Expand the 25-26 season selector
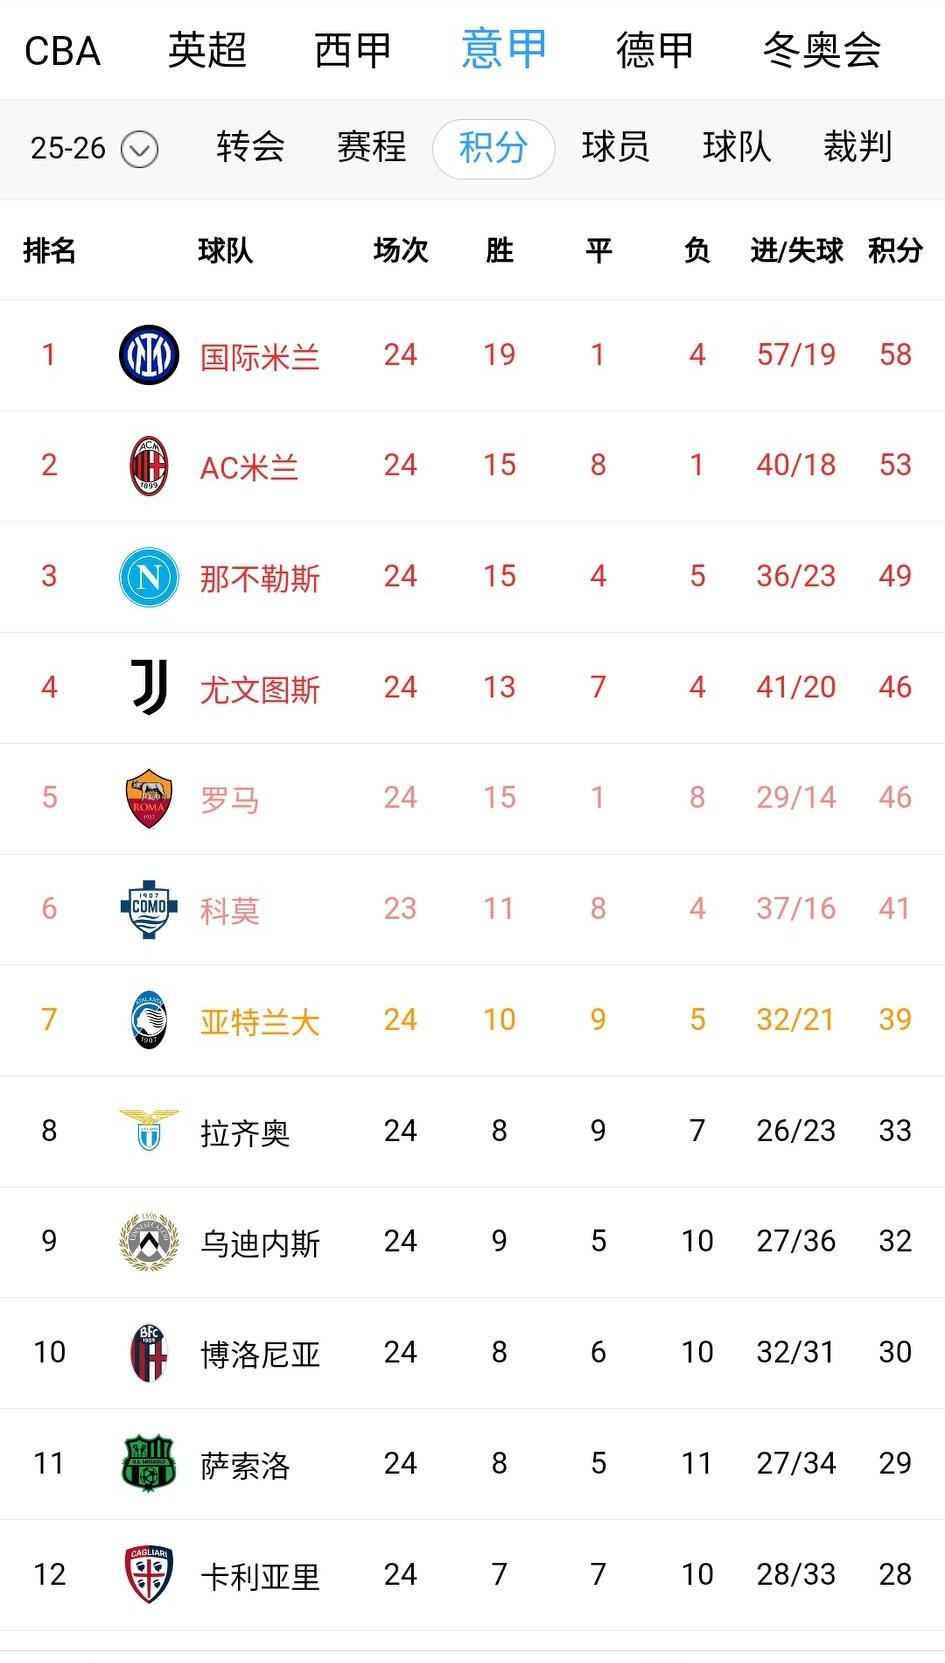This screenshot has width=945, height=1663. tap(90, 148)
